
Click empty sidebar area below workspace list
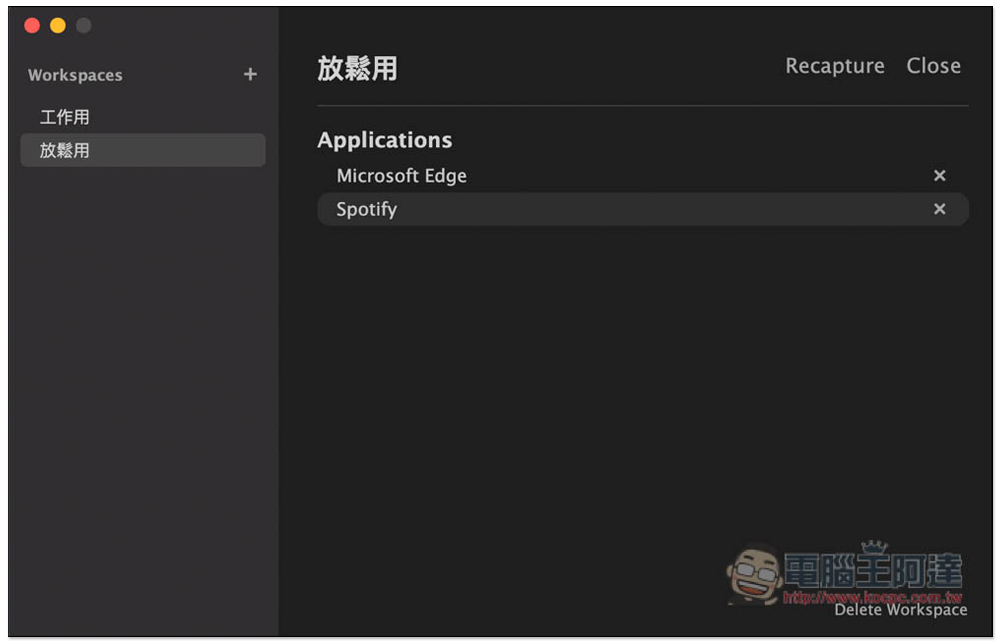(x=143, y=395)
